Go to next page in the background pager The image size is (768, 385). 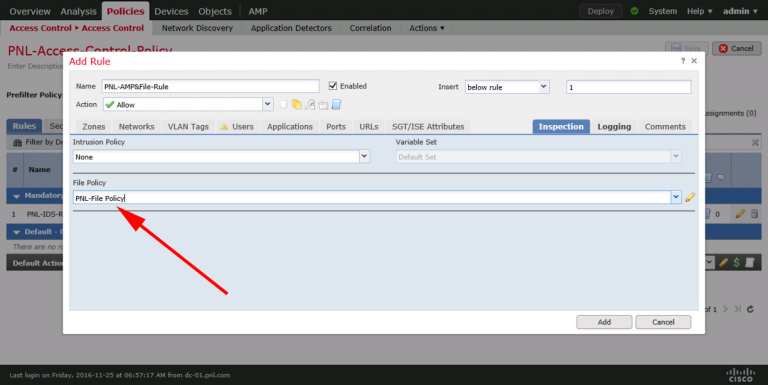[x=725, y=309]
